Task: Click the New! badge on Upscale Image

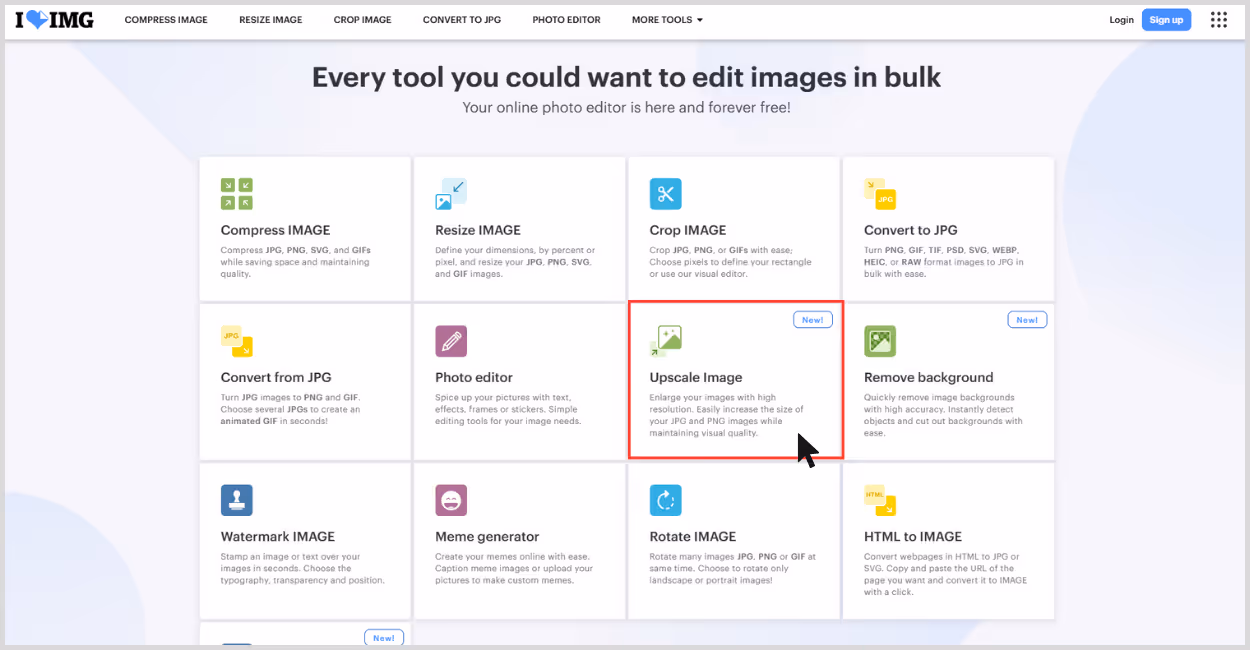Action: [x=813, y=320]
